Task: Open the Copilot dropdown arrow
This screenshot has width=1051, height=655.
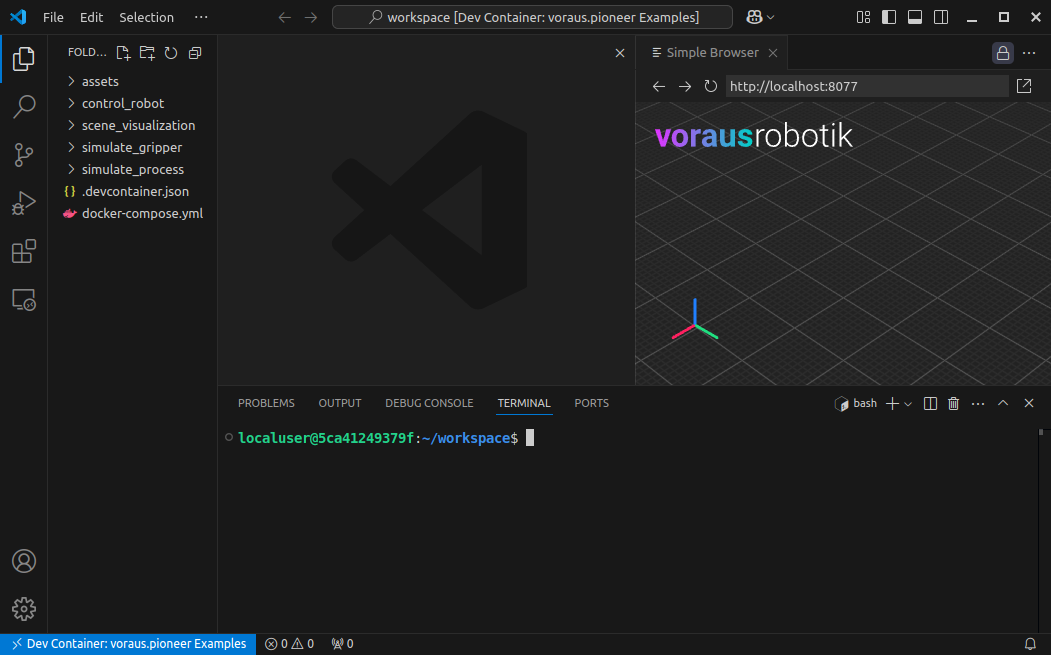Action: (771, 17)
